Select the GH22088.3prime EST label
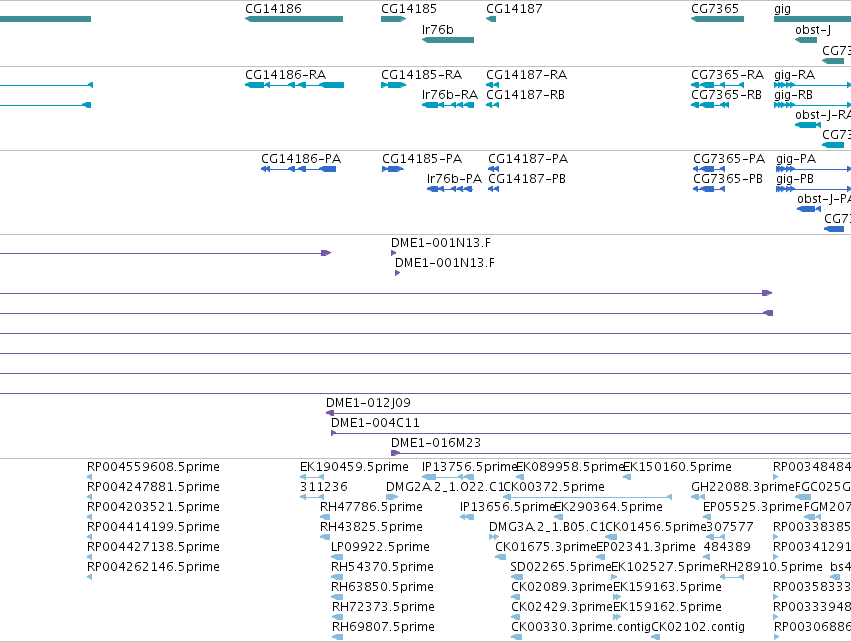The image size is (851, 642). click(x=742, y=487)
